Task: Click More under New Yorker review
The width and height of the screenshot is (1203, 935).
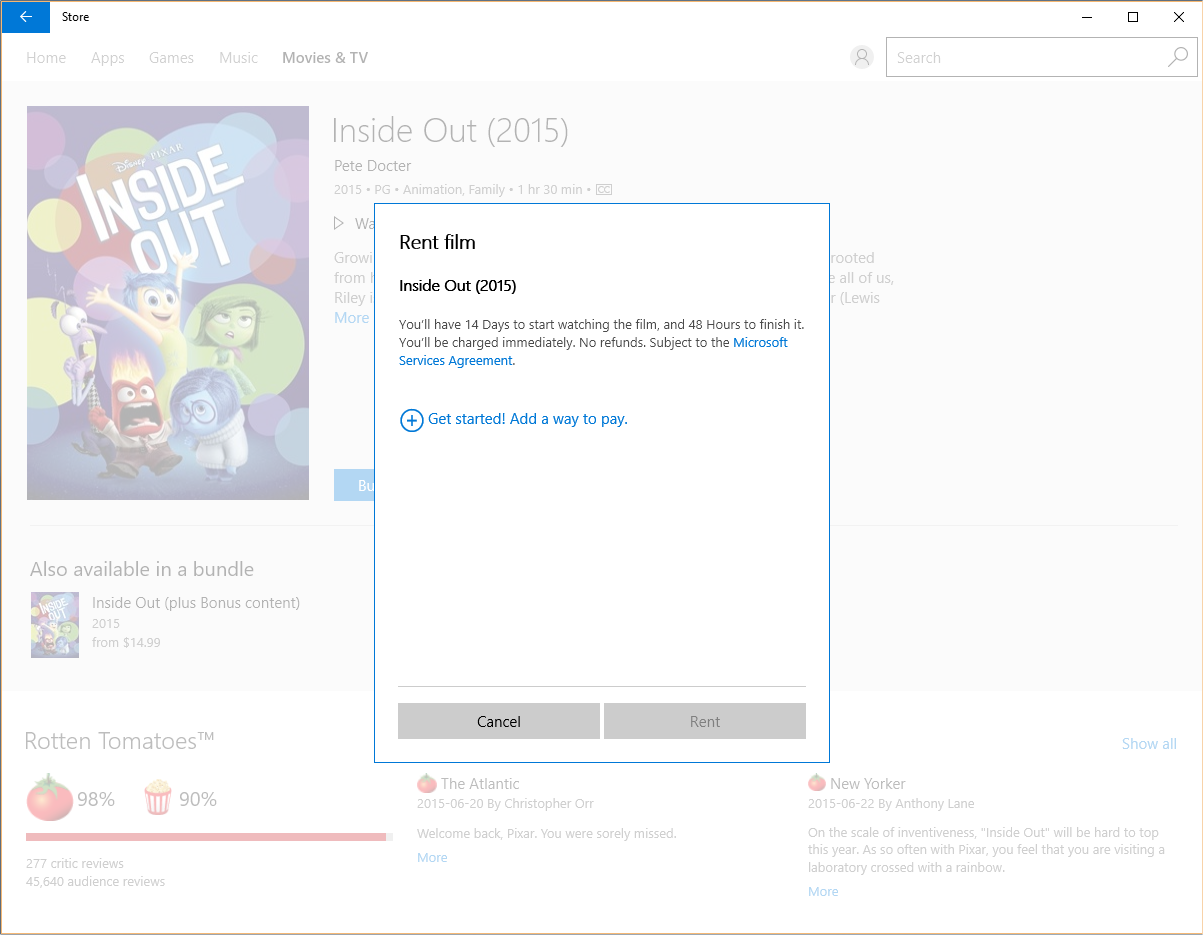Action: 823,891
